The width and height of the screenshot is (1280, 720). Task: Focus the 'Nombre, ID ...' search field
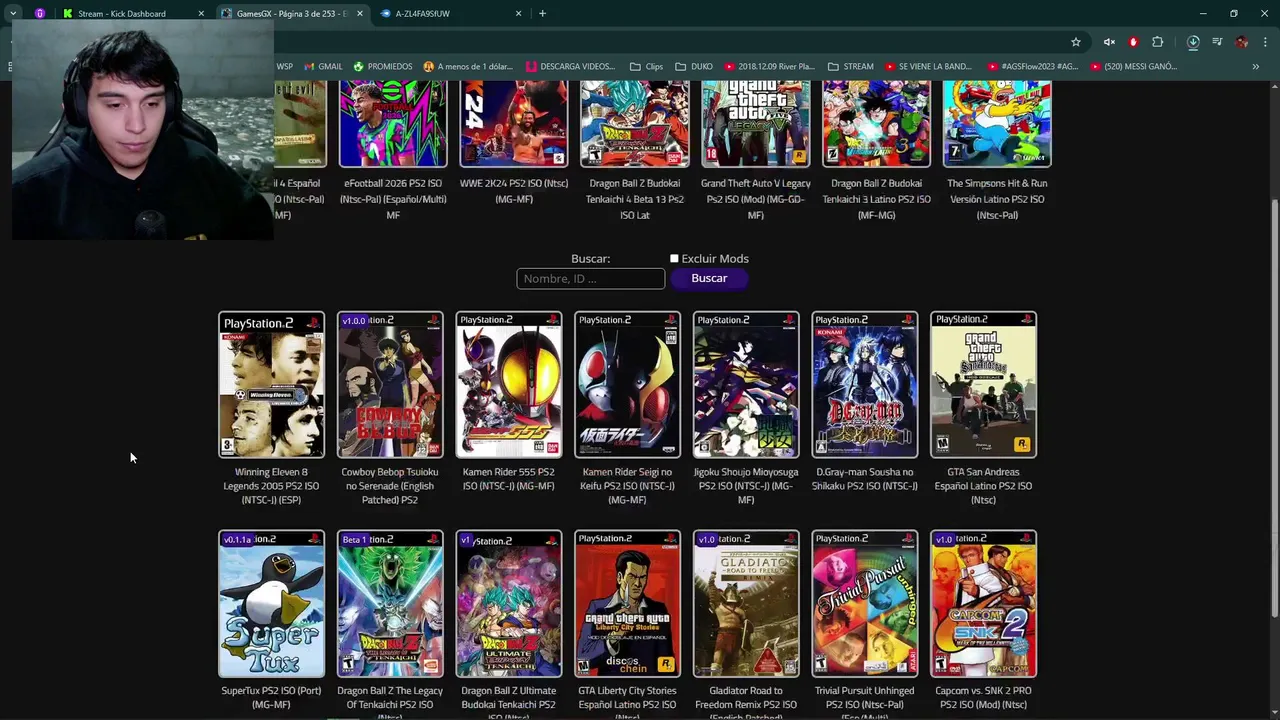[590, 278]
